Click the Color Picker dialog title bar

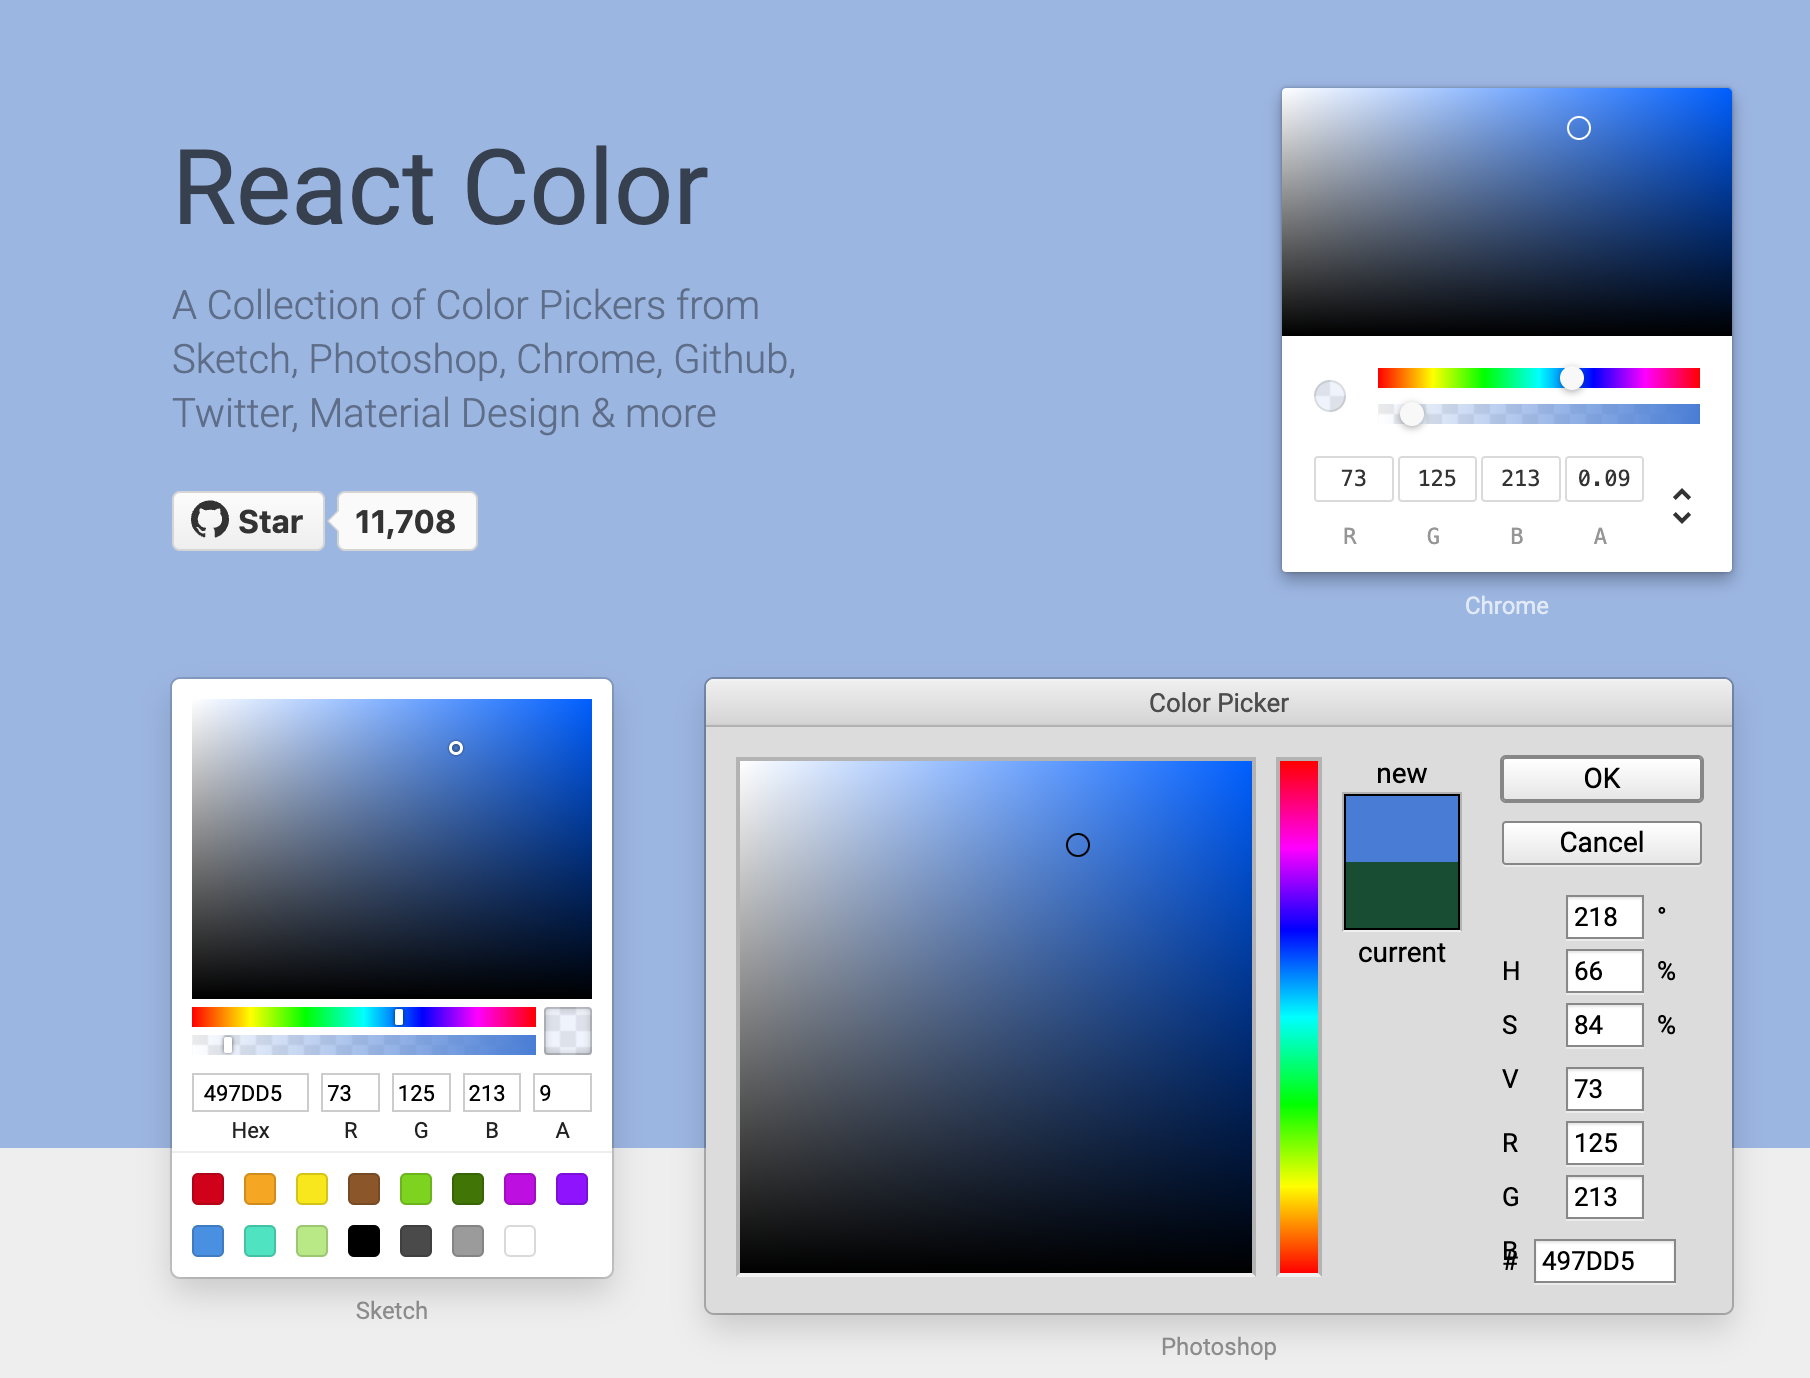(1219, 703)
